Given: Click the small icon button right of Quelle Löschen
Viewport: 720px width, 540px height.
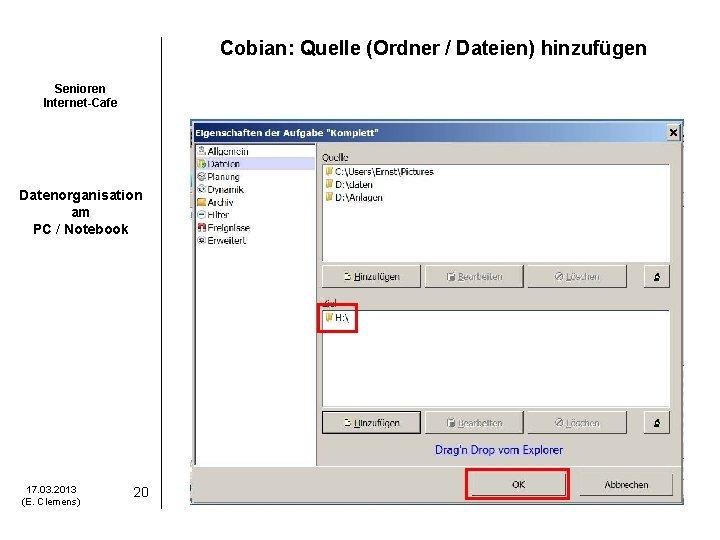Looking at the screenshot, I should pyautogui.click(x=657, y=276).
